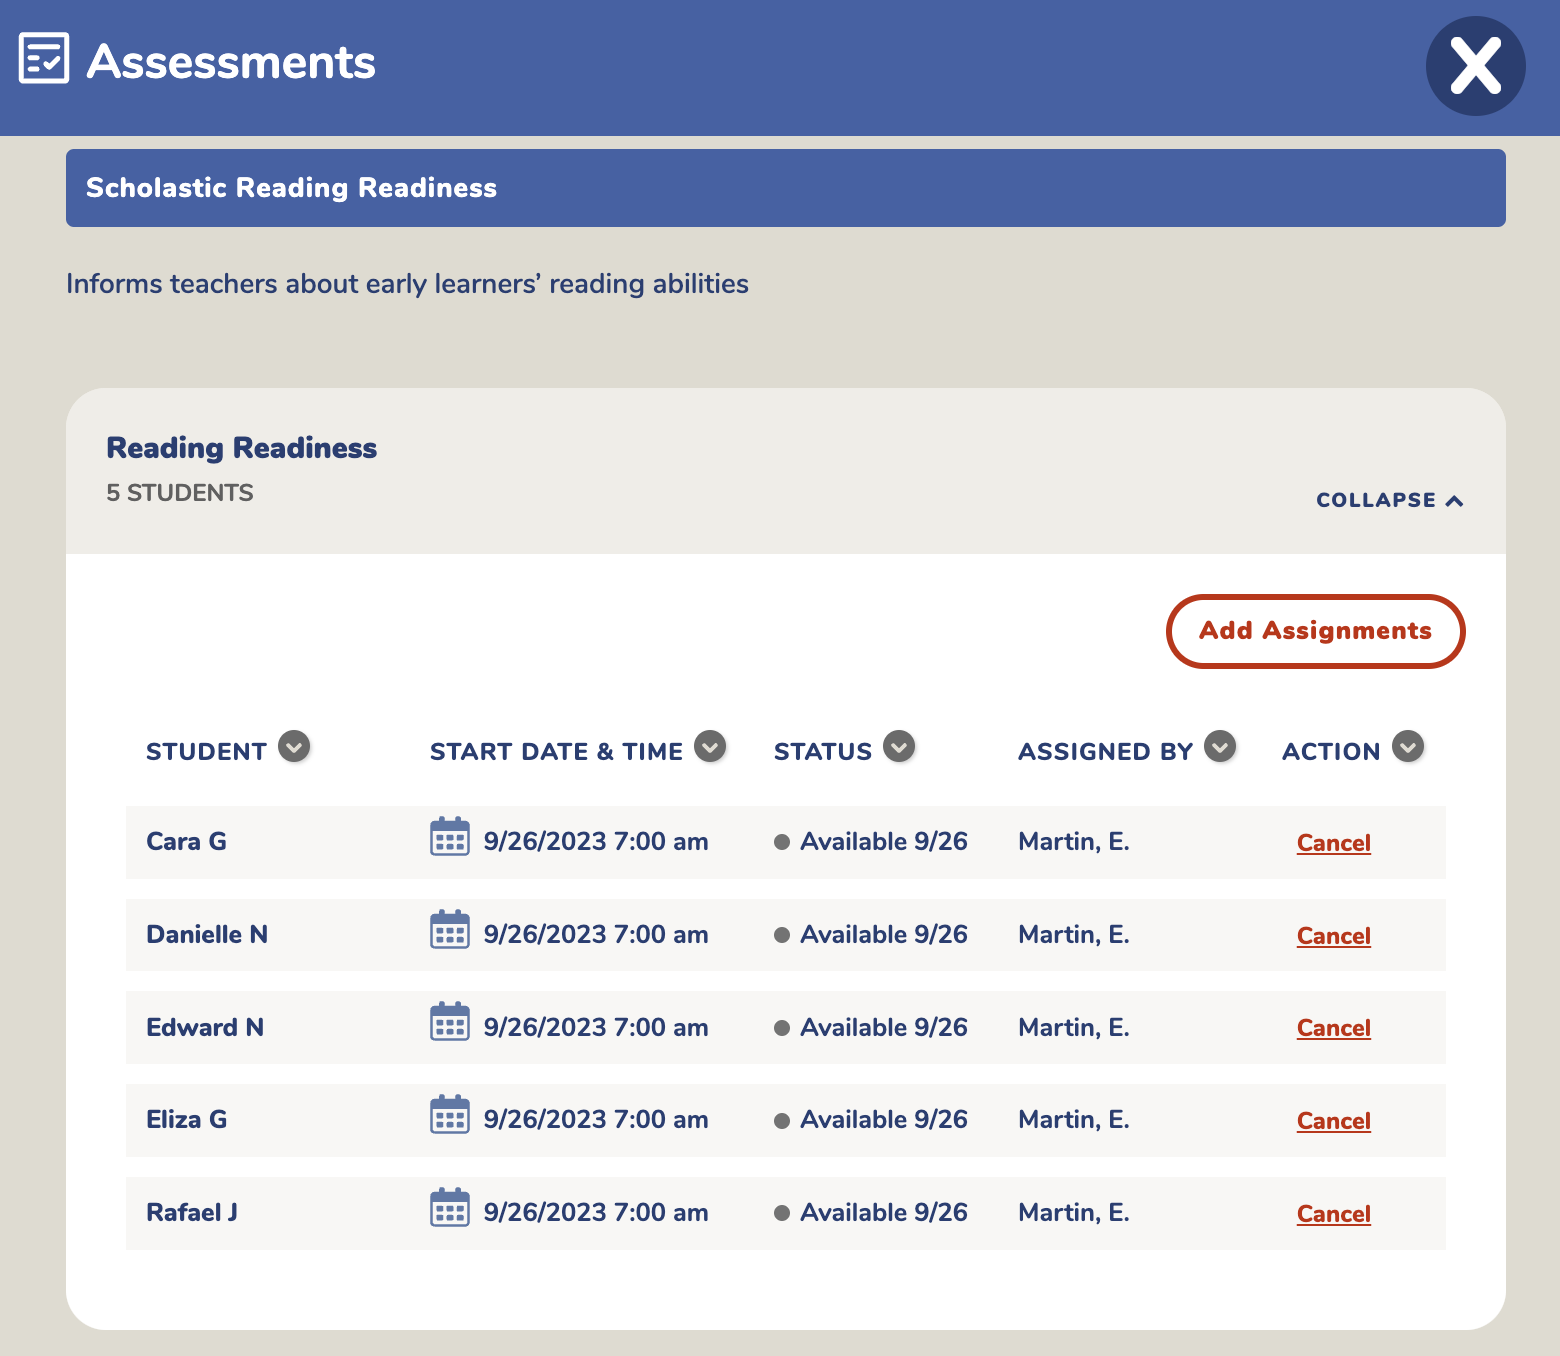This screenshot has height=1356, width=1560.
Task: Click student name Edward N
Action: [x=205, y=1028]
